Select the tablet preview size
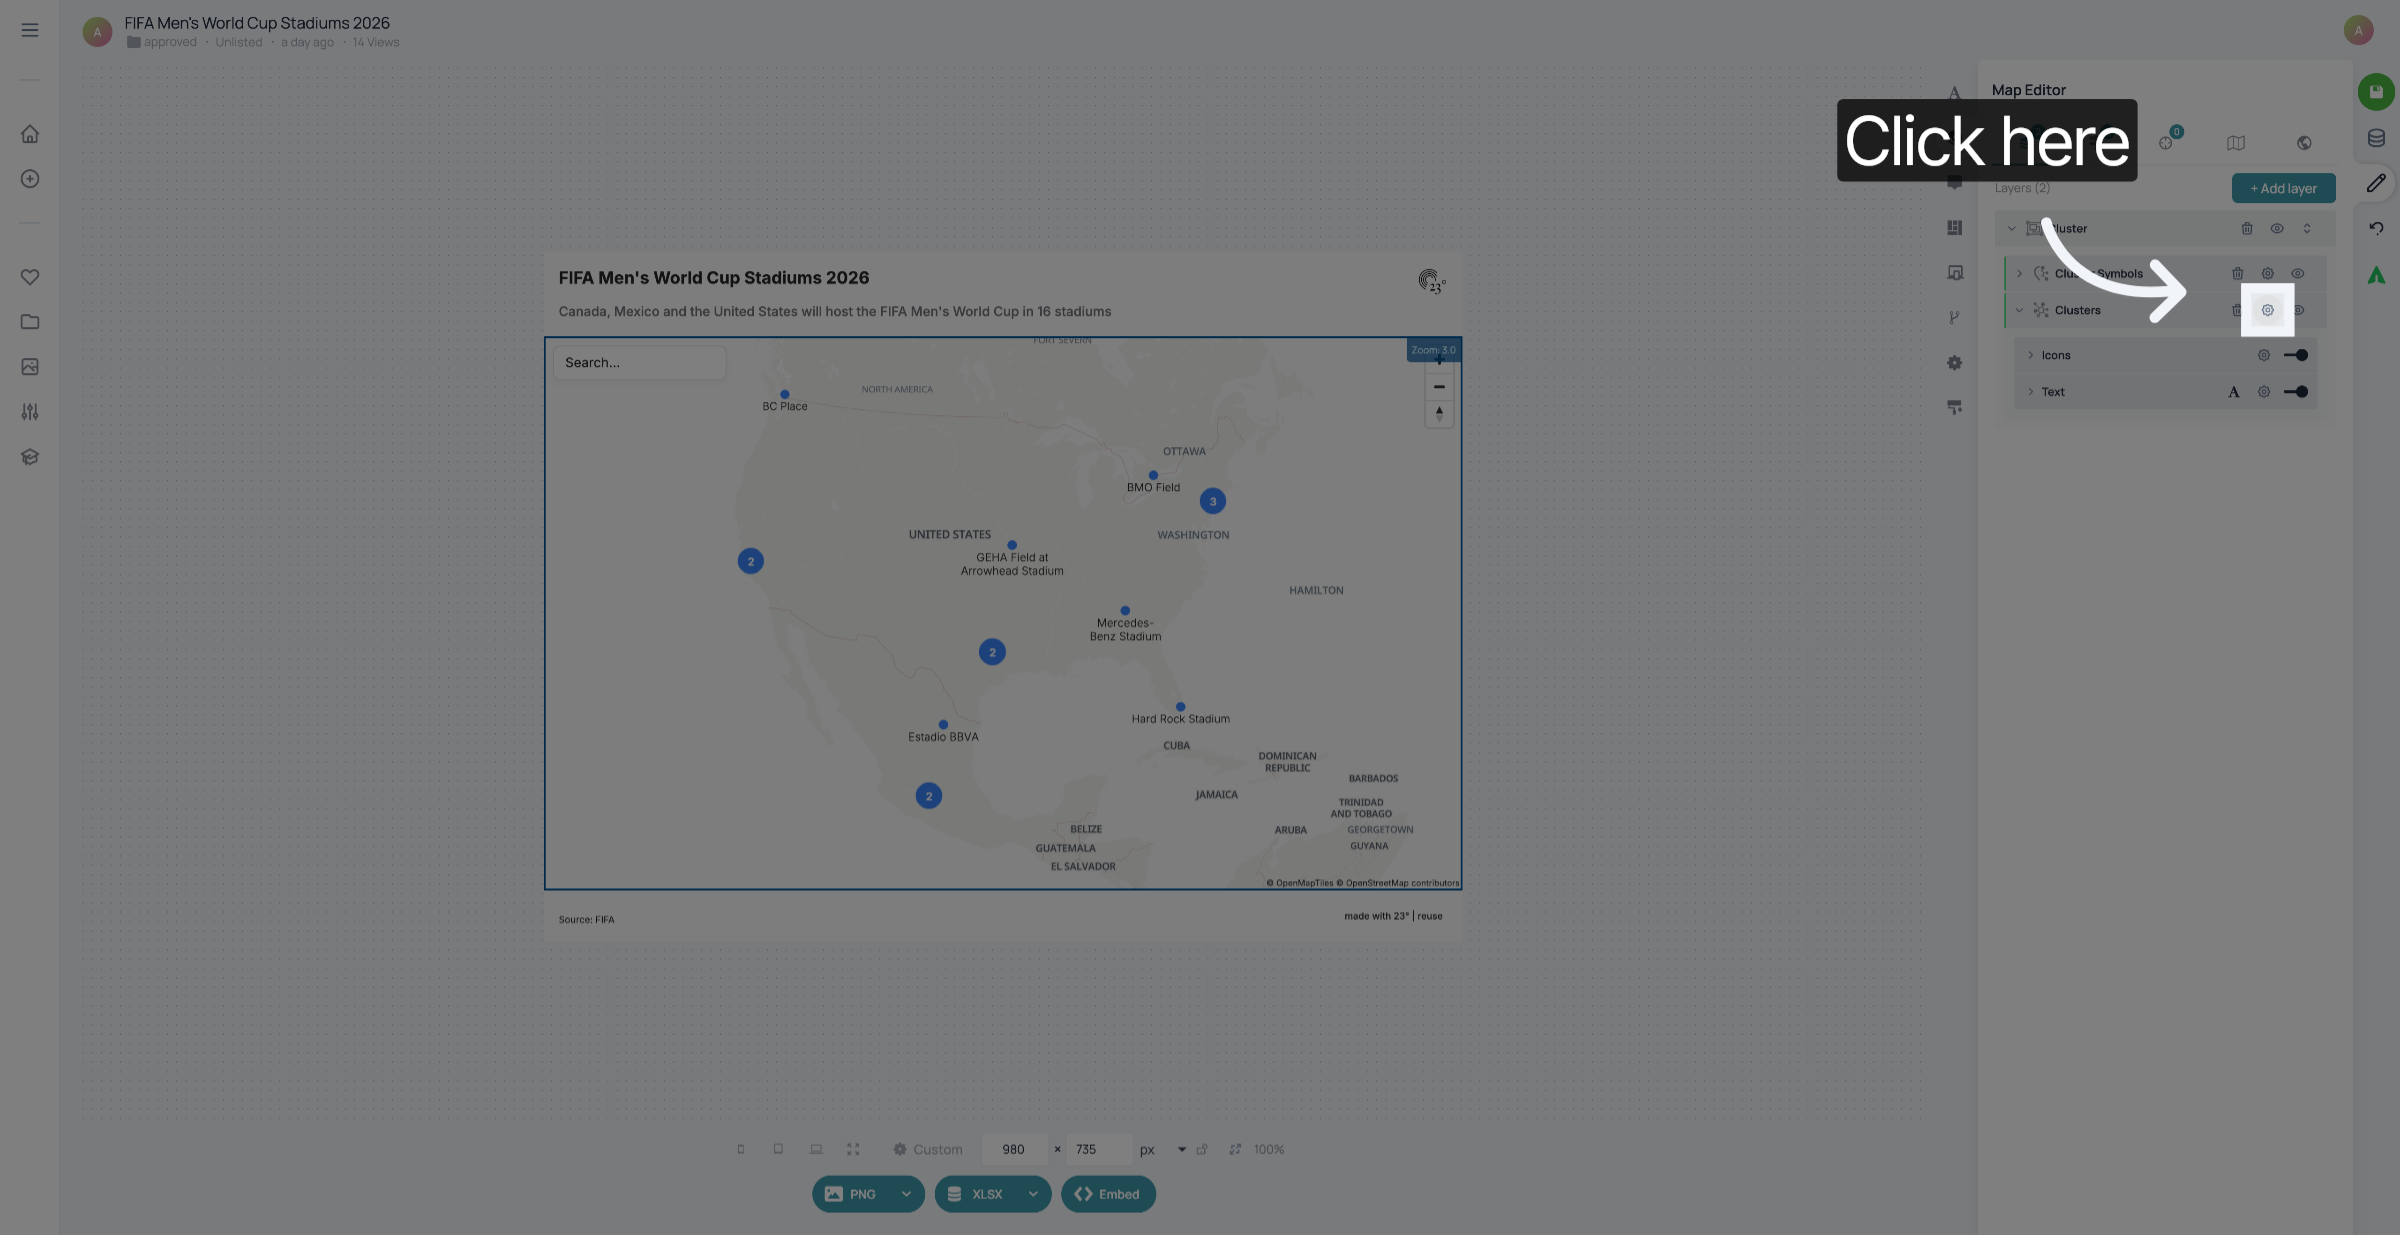The height and width of the screenshot is (1235, 2400). pyautogui.click(x=778, y=1150)
